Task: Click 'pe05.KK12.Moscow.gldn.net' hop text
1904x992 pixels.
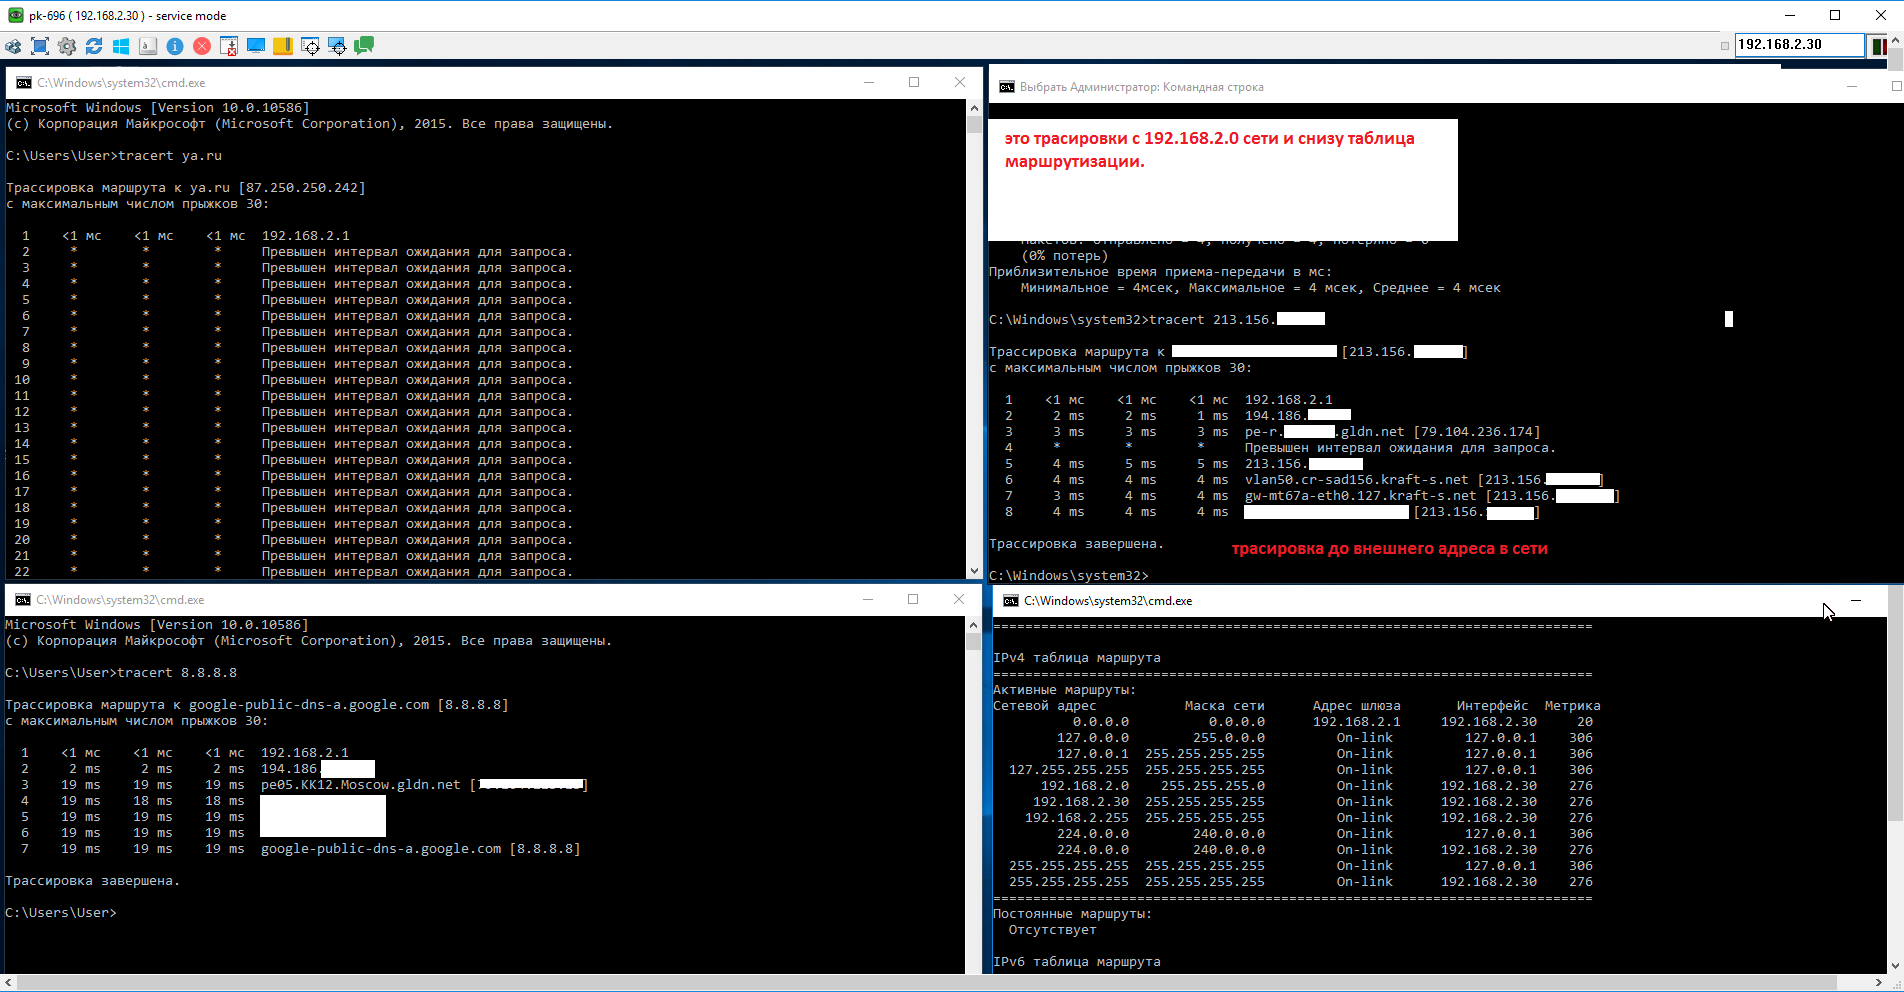Action: point(361,785)
